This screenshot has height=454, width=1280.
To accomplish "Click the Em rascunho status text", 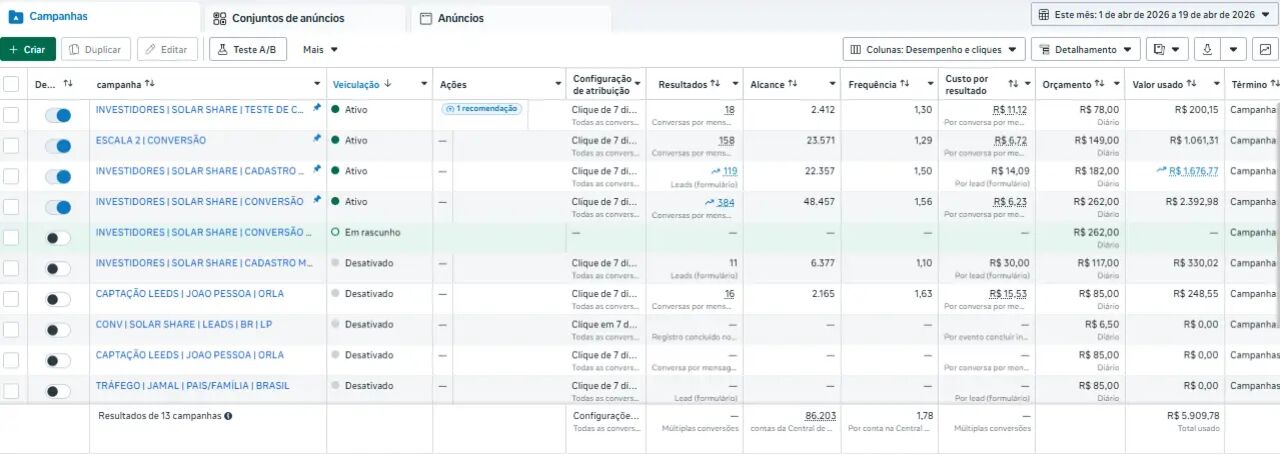I will 372,232.
